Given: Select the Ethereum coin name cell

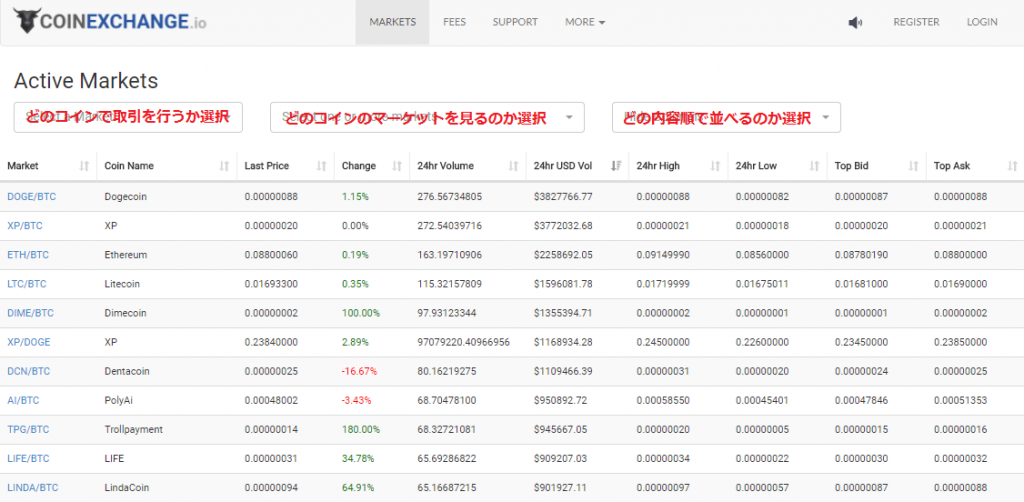Looking at the screenshot, I should click(x=125, y=255).
